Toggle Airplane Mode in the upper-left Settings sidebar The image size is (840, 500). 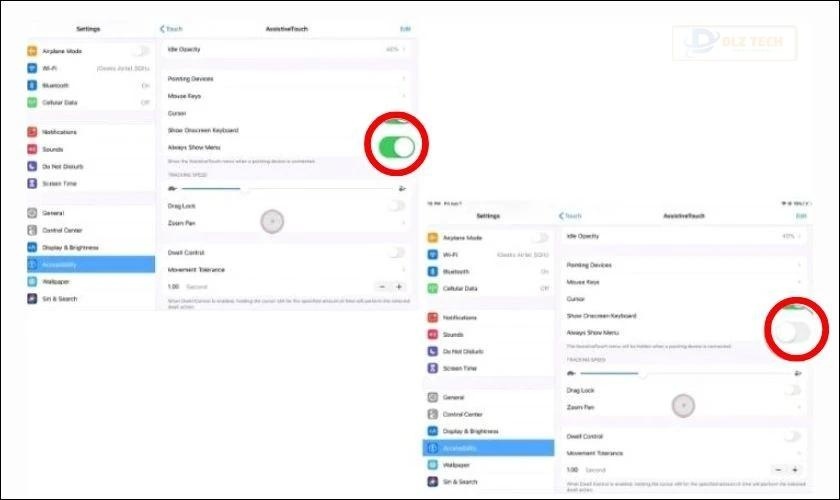tap(143, 50)
